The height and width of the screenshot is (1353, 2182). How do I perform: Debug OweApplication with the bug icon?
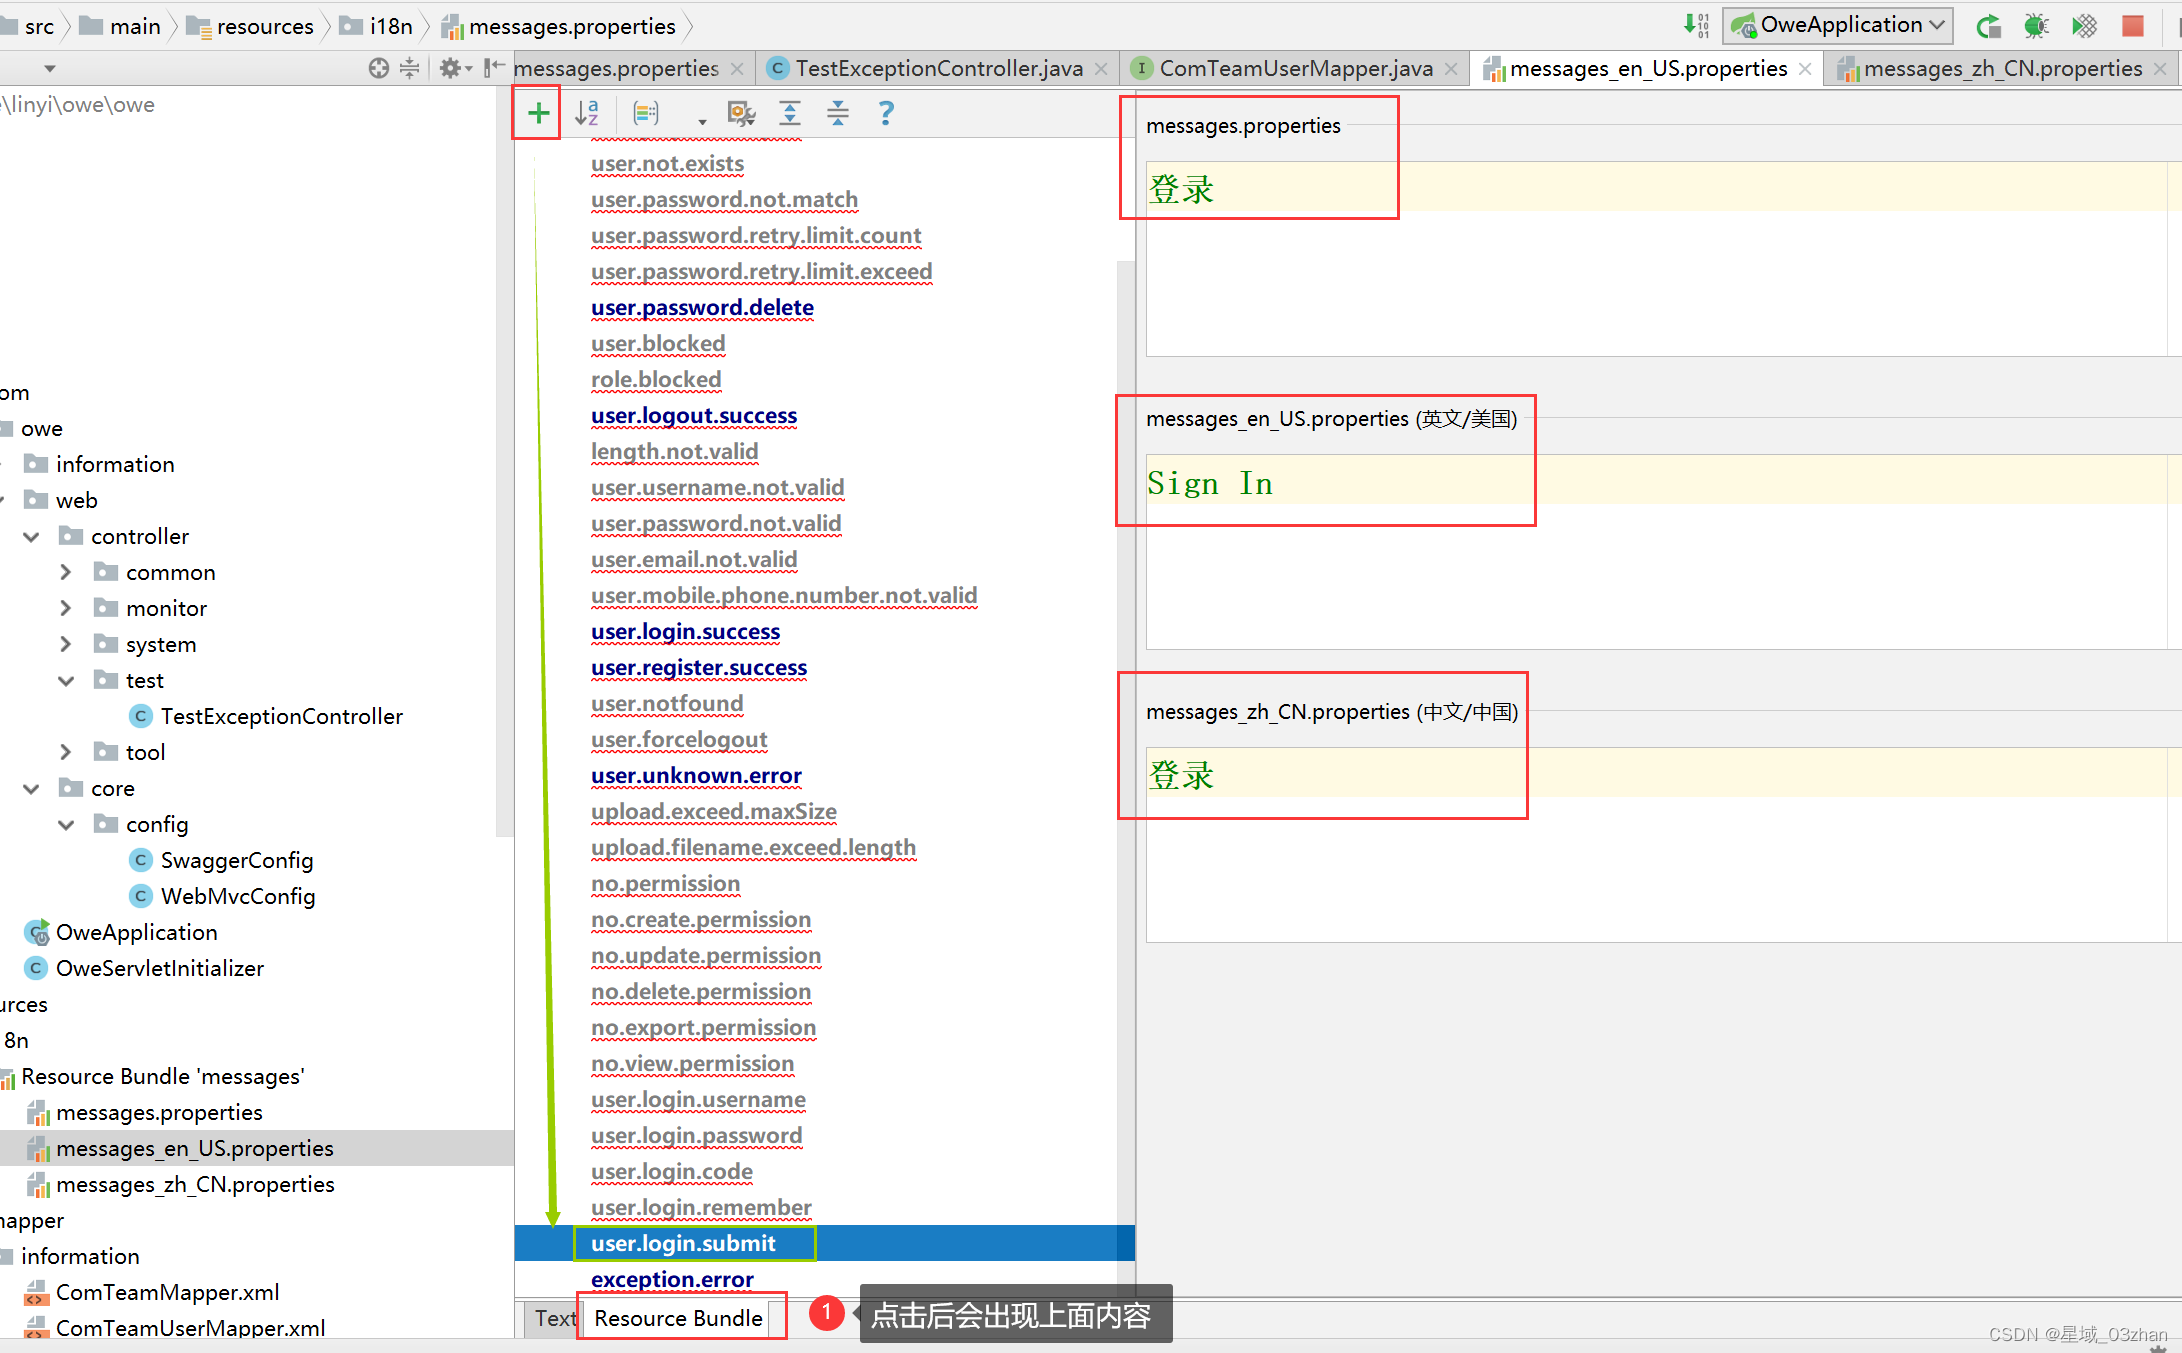tap(2036, 25)
